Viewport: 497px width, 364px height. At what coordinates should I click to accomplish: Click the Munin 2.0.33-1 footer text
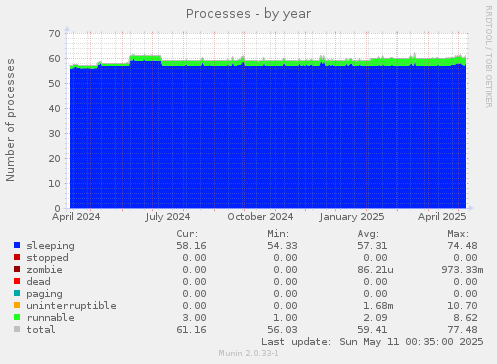point(248,353)
